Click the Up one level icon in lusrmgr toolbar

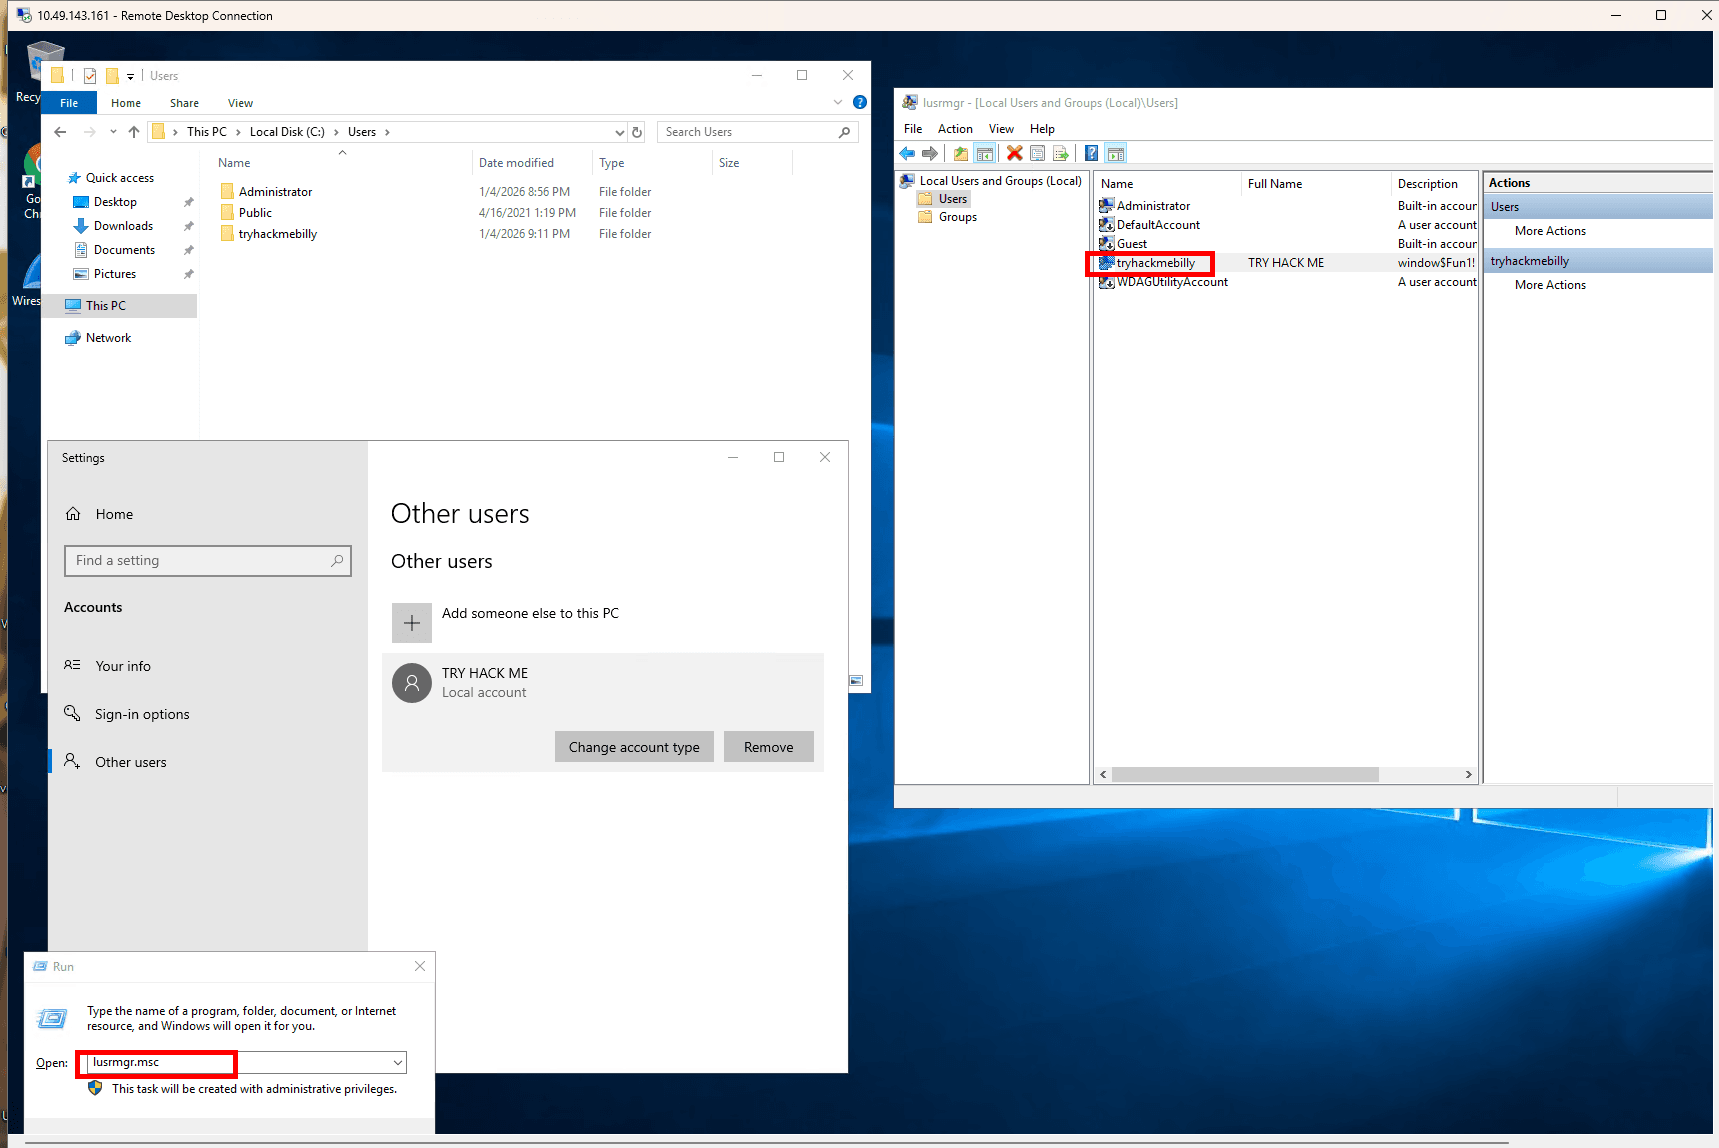[961, 153]
